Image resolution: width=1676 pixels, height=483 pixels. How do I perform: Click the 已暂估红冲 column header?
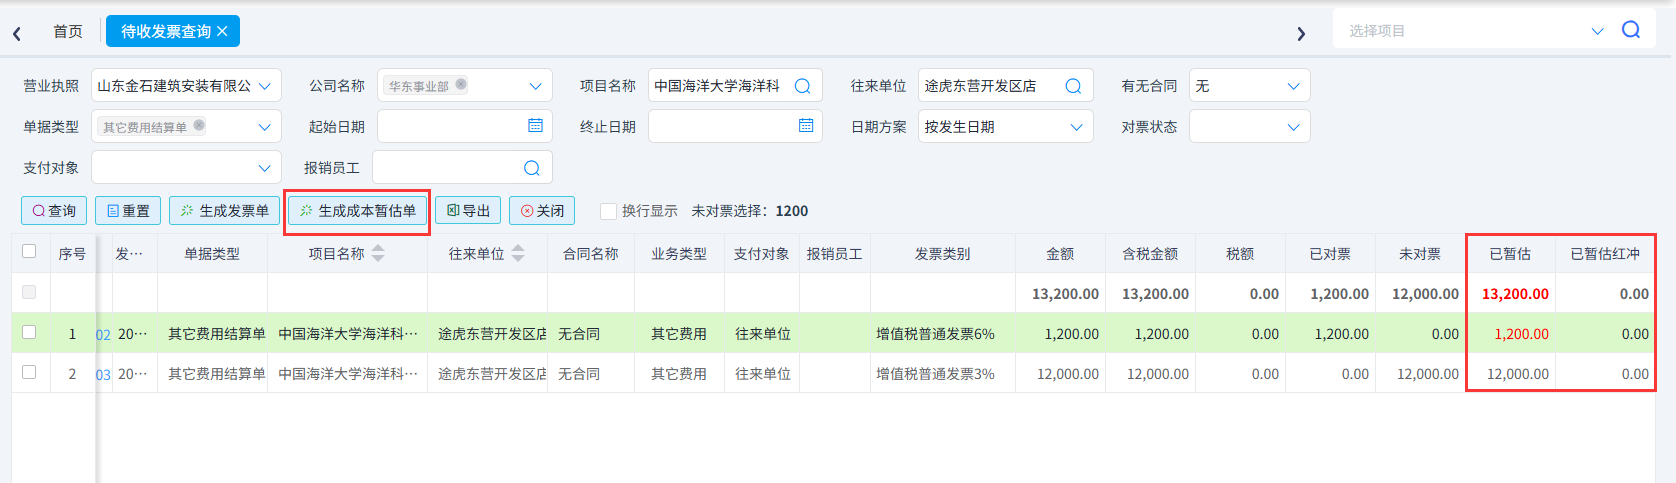click(1605, 254)
